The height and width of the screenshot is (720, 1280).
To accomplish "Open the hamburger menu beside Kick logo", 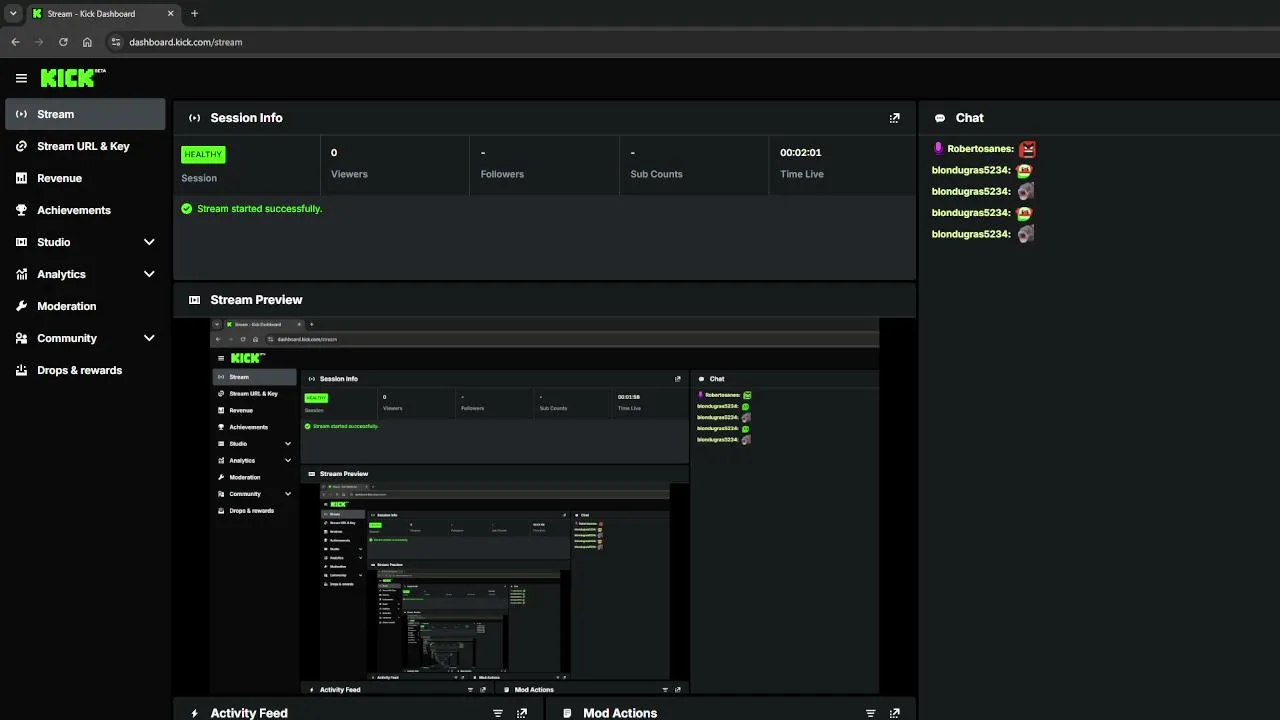I will click(x=21, y=78).
